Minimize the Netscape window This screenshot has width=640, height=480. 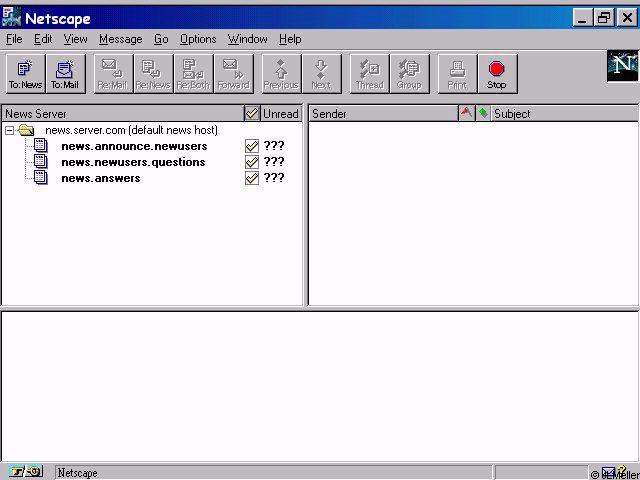[582, 18]
